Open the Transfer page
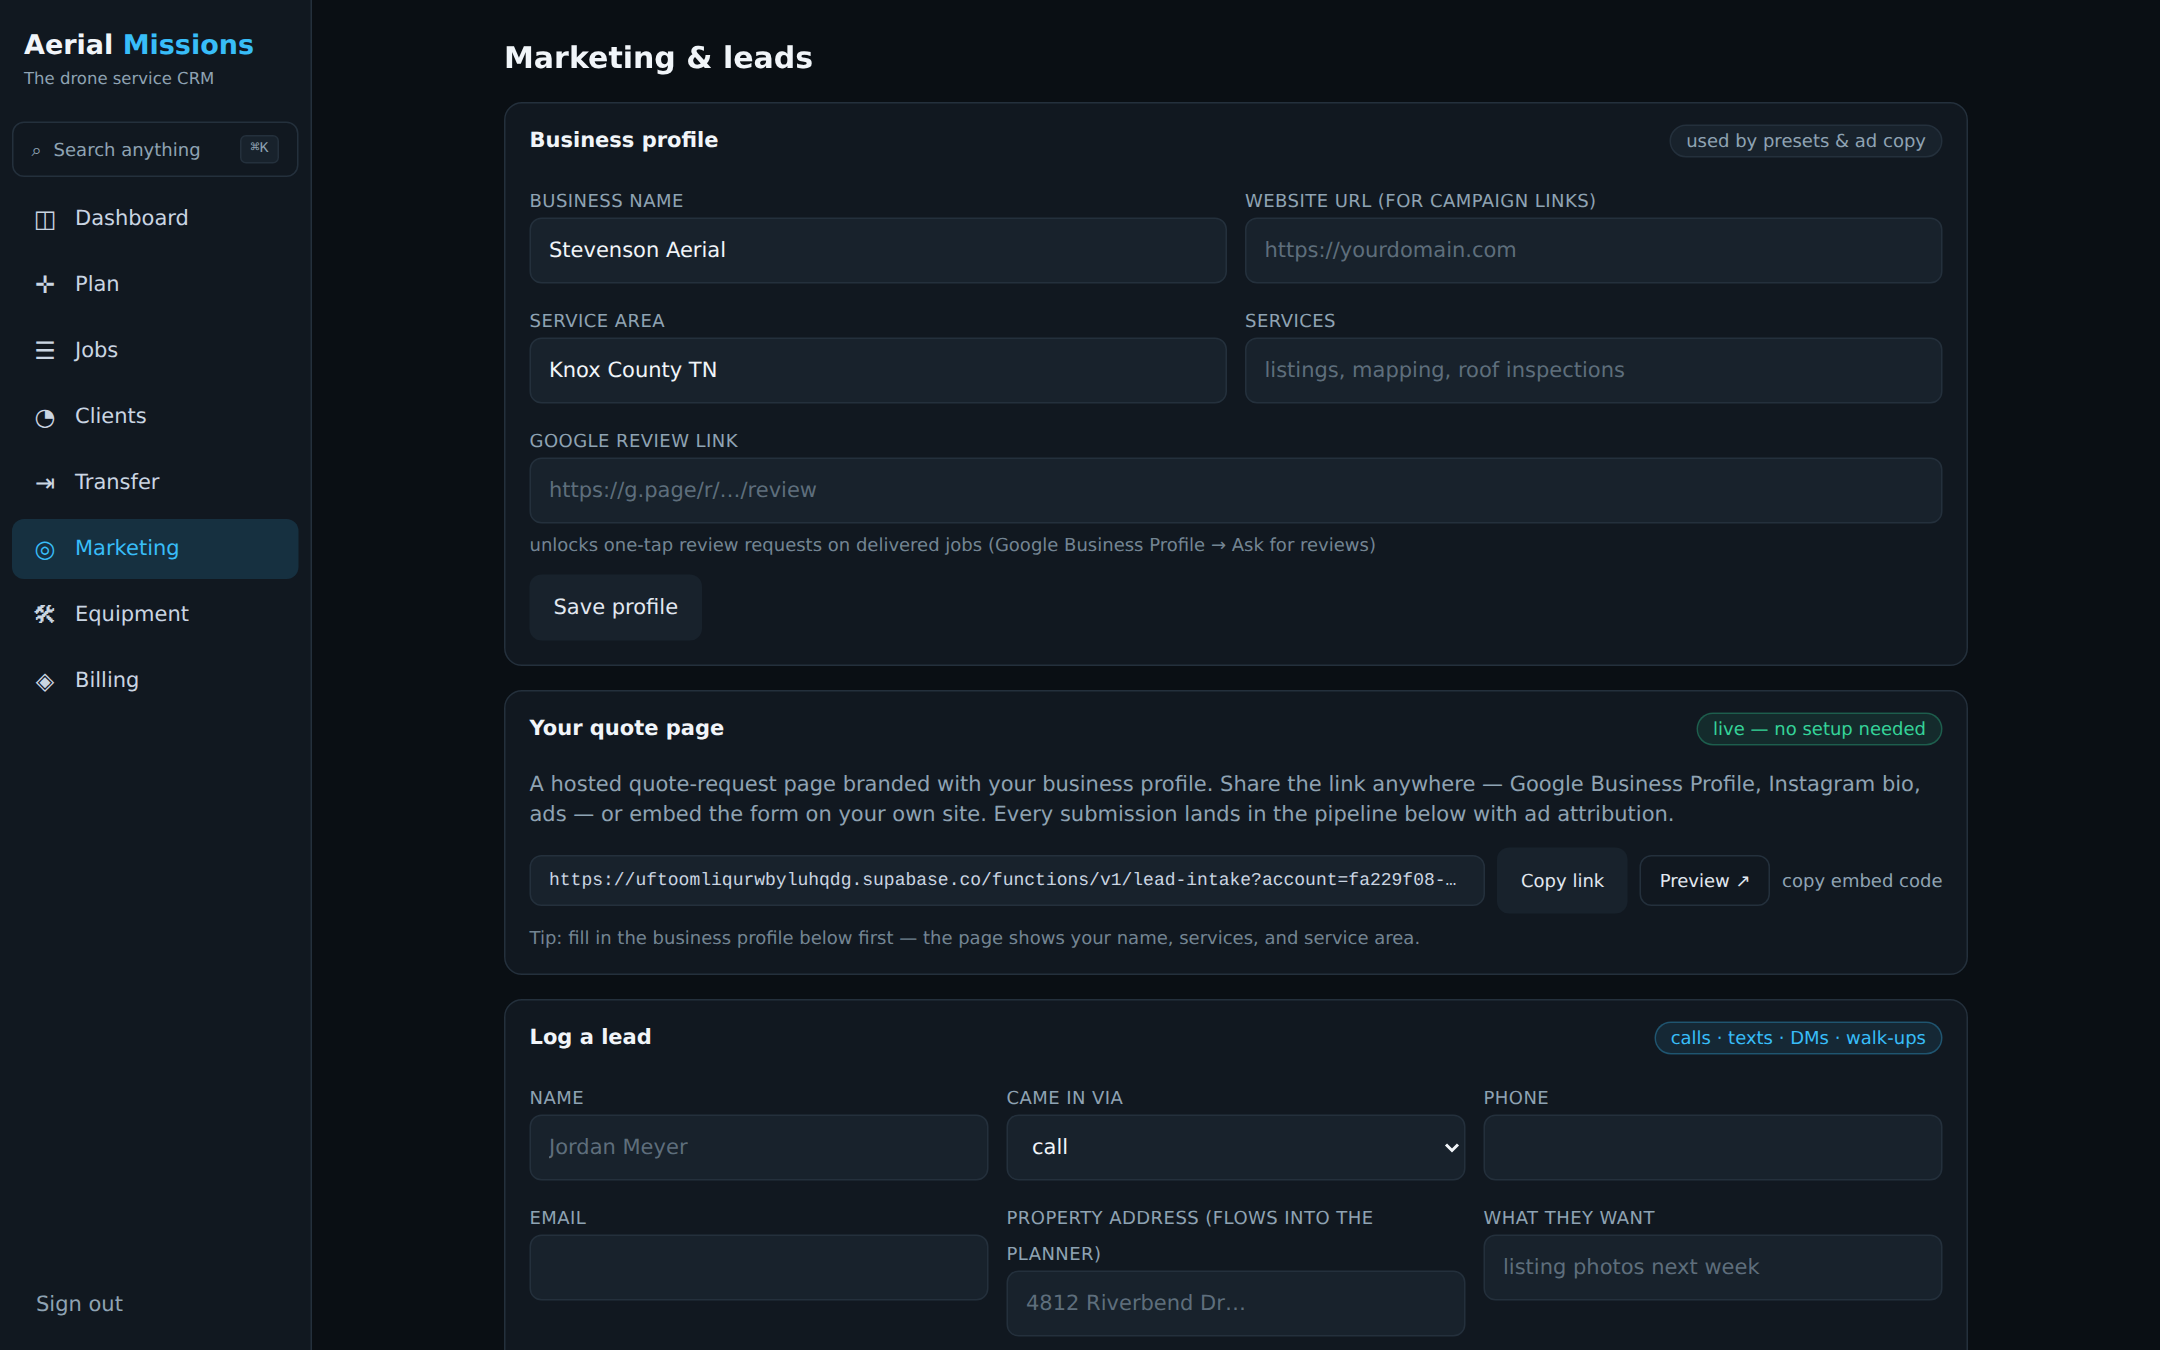 (155, 482)
